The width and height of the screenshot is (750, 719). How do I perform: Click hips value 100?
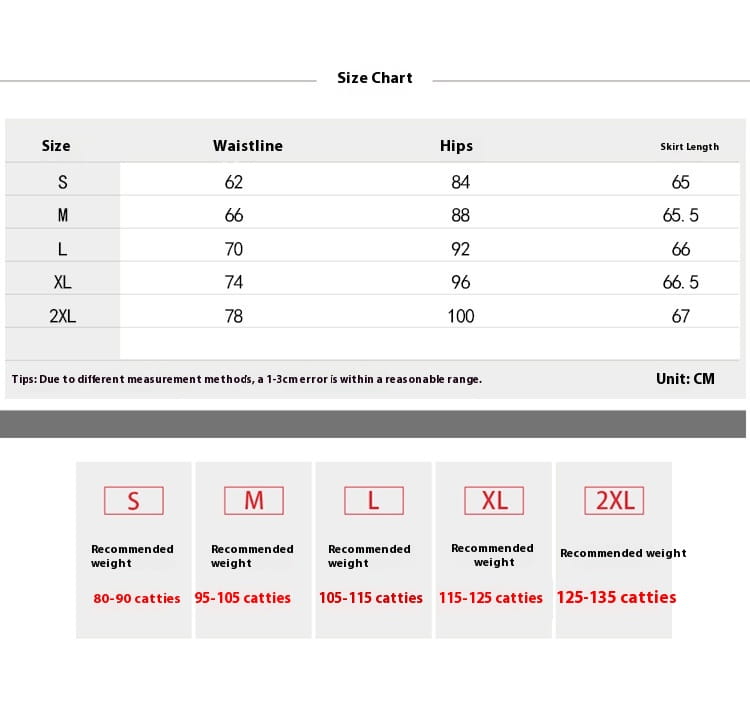461,316
